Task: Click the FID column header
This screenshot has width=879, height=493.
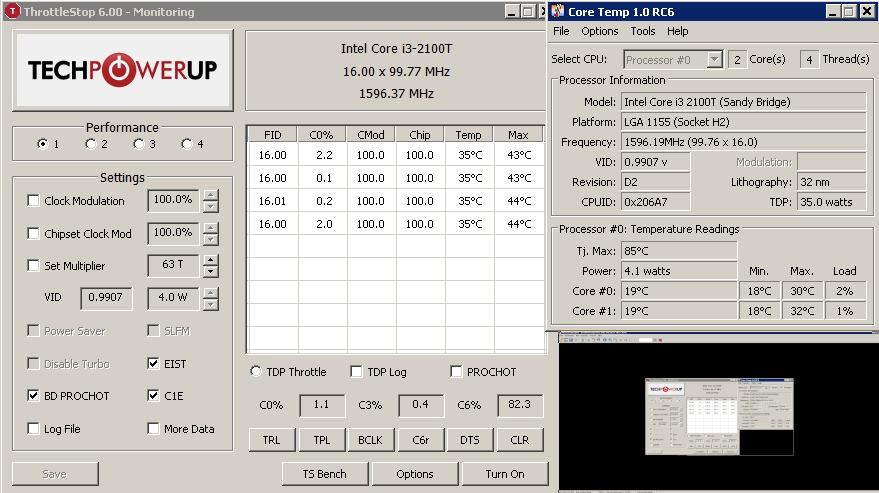Action: pos(273,135)
